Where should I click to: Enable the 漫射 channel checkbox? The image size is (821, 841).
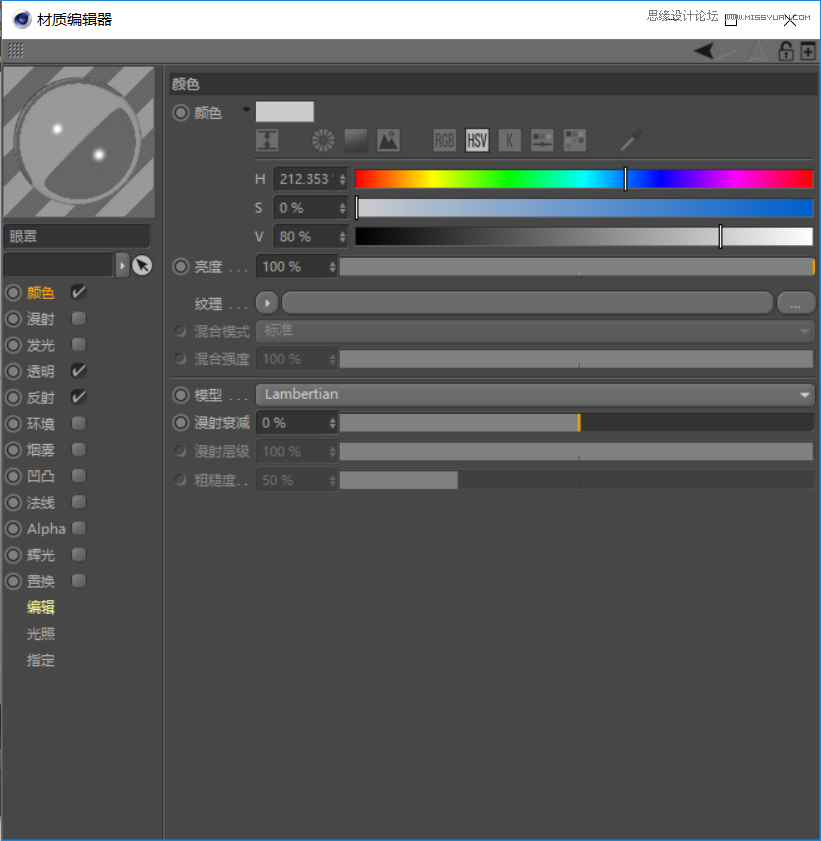(x=77, y=319)
